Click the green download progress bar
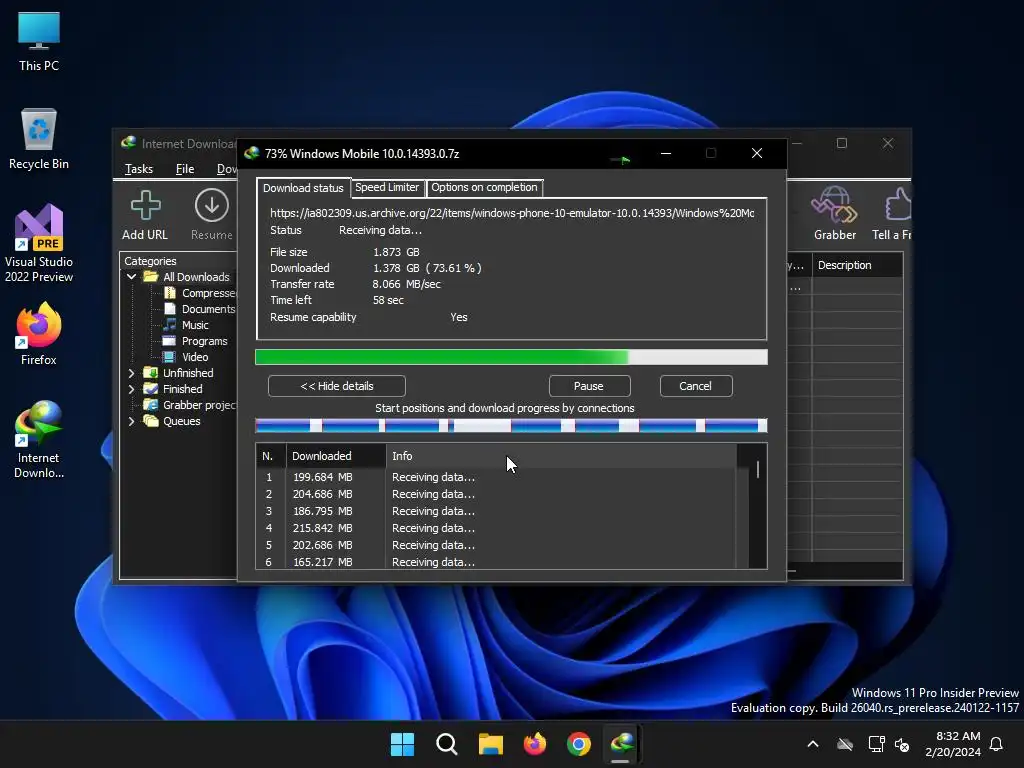 pos(511,357)
